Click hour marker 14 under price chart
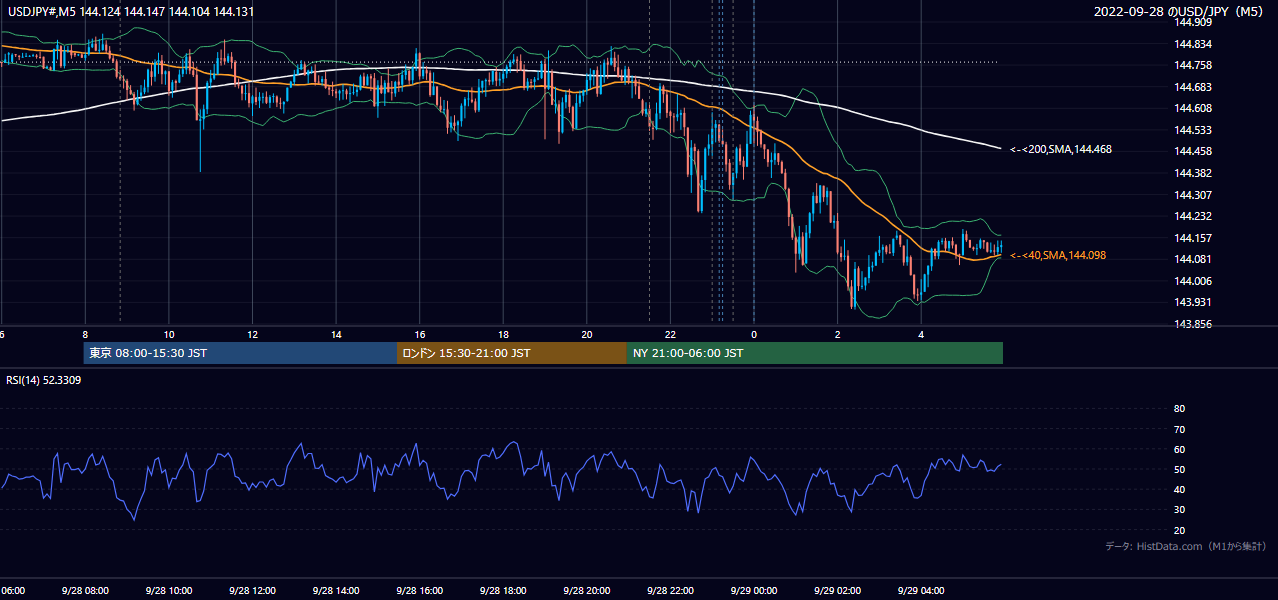The width and height of the screenshot is (1278, 600). (x=337, y=335)
